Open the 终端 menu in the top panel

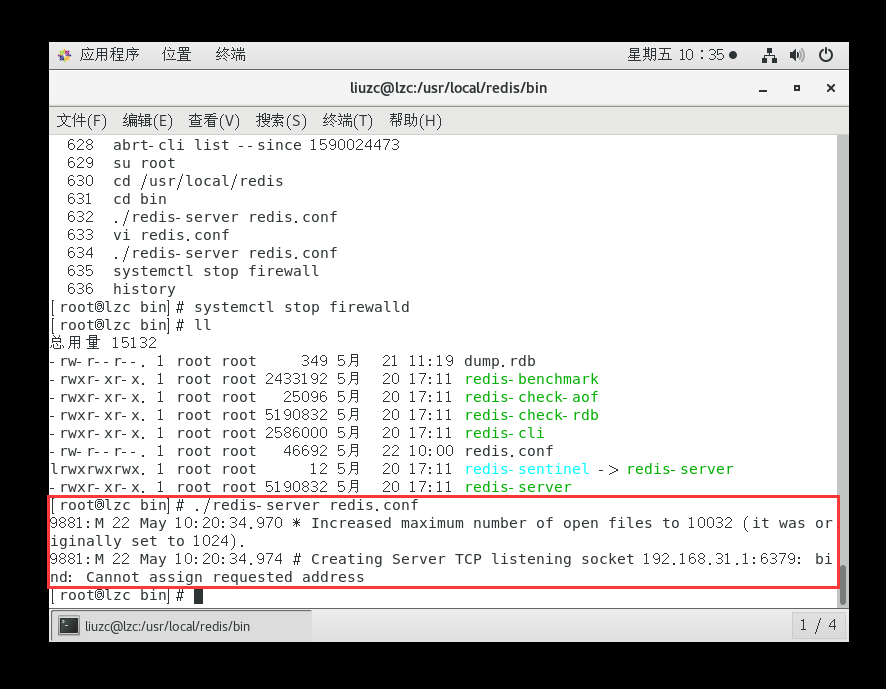tap(231, 55)
